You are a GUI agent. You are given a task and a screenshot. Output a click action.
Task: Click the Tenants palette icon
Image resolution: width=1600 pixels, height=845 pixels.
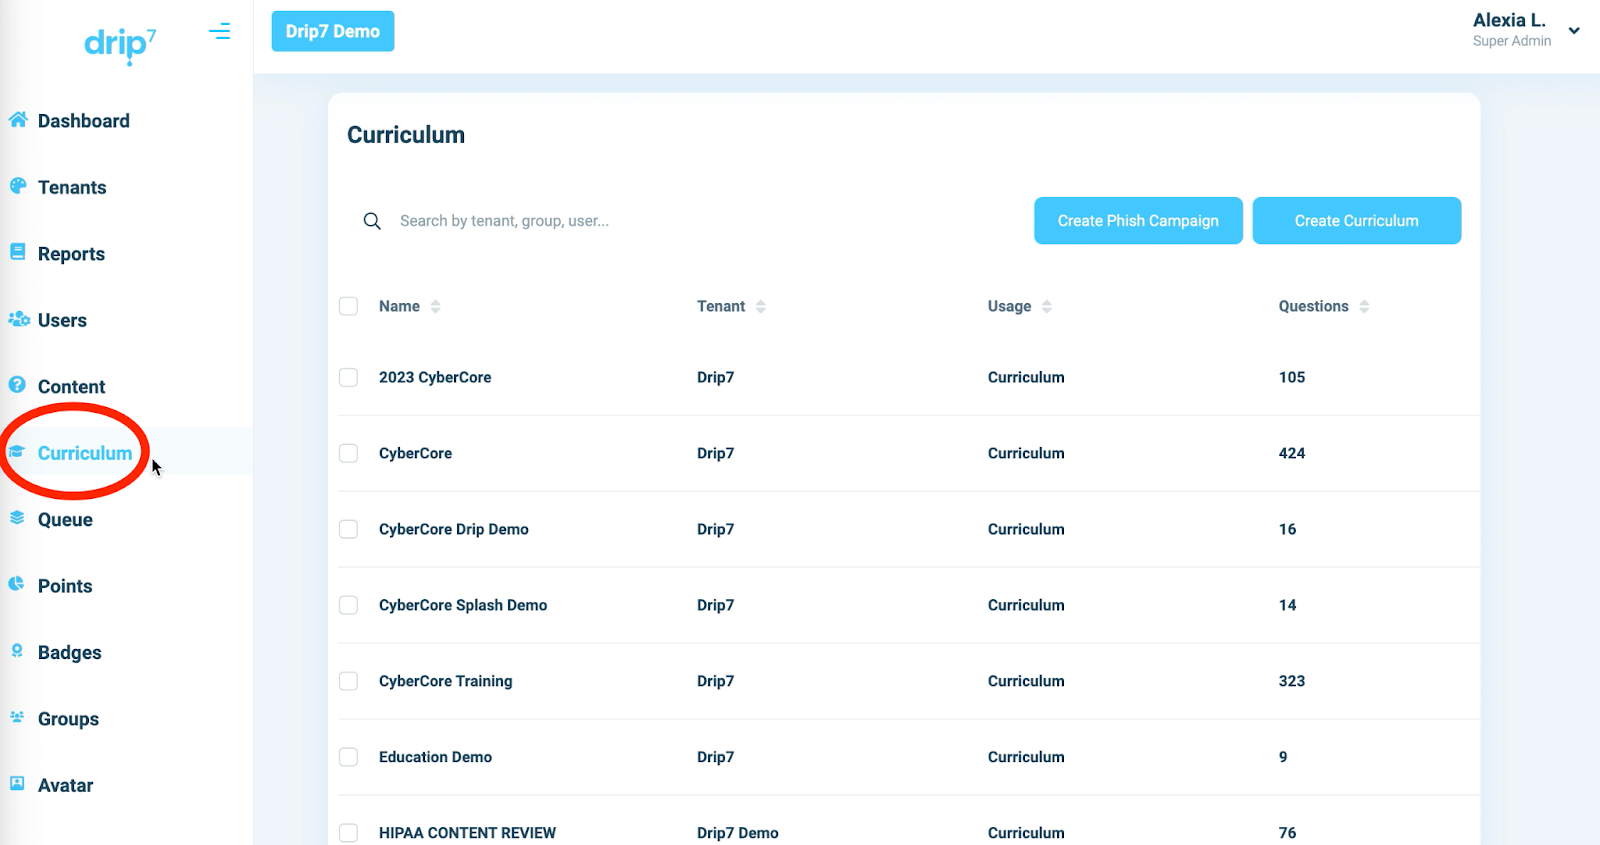tap(18, 186)
